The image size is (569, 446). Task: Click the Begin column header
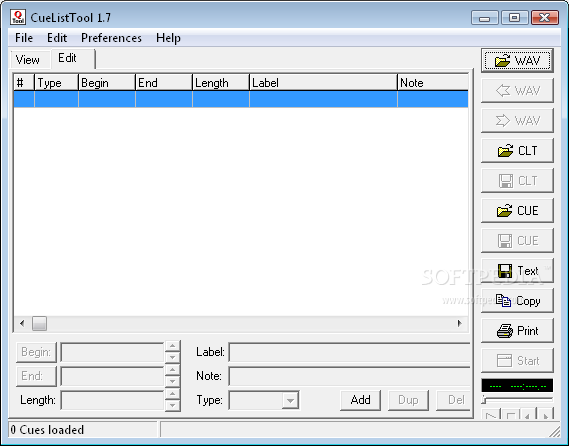[107, 82]
